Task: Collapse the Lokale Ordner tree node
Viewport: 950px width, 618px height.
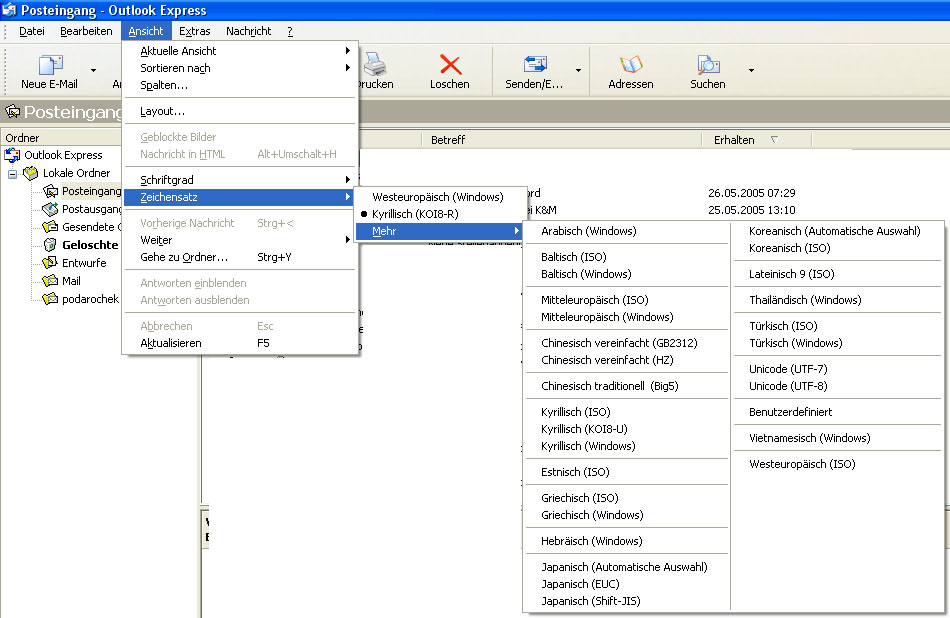Action: (x=12, y=174)
